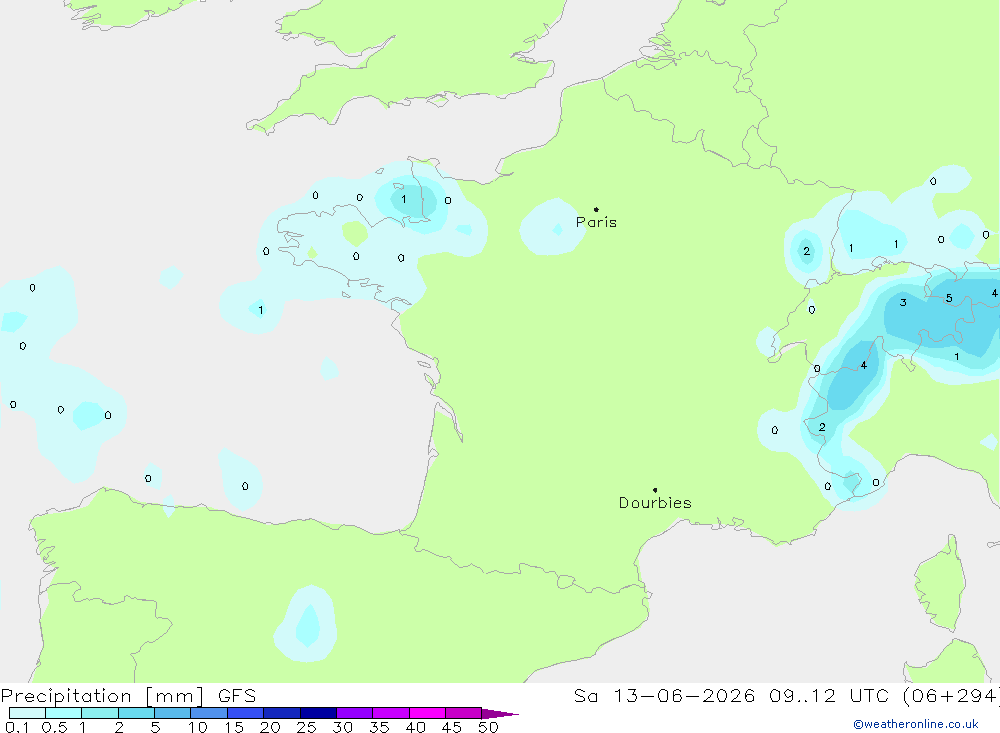Select the 45–50 mm legend swatch
This screenshot has height=733, width=1000.
pos(464,713)
